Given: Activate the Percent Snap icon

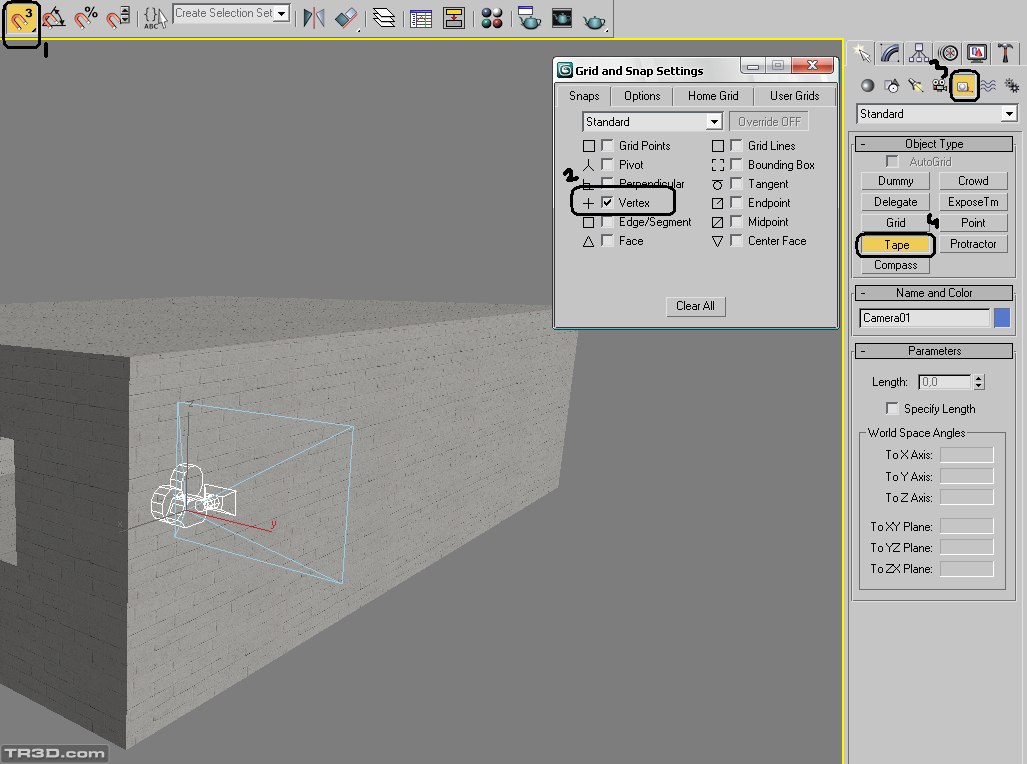Looking at the screenshot, I should tap(87, 18).
